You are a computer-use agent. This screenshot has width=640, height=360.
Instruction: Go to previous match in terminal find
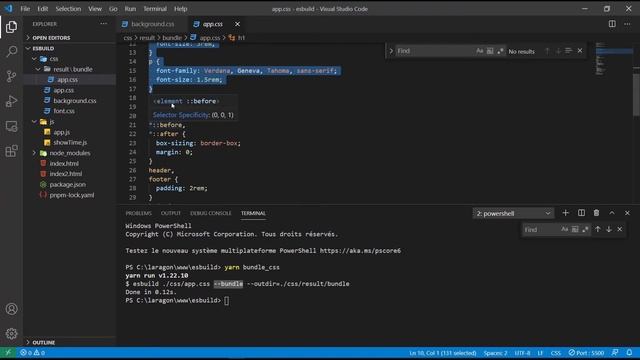tap(598, 229)
